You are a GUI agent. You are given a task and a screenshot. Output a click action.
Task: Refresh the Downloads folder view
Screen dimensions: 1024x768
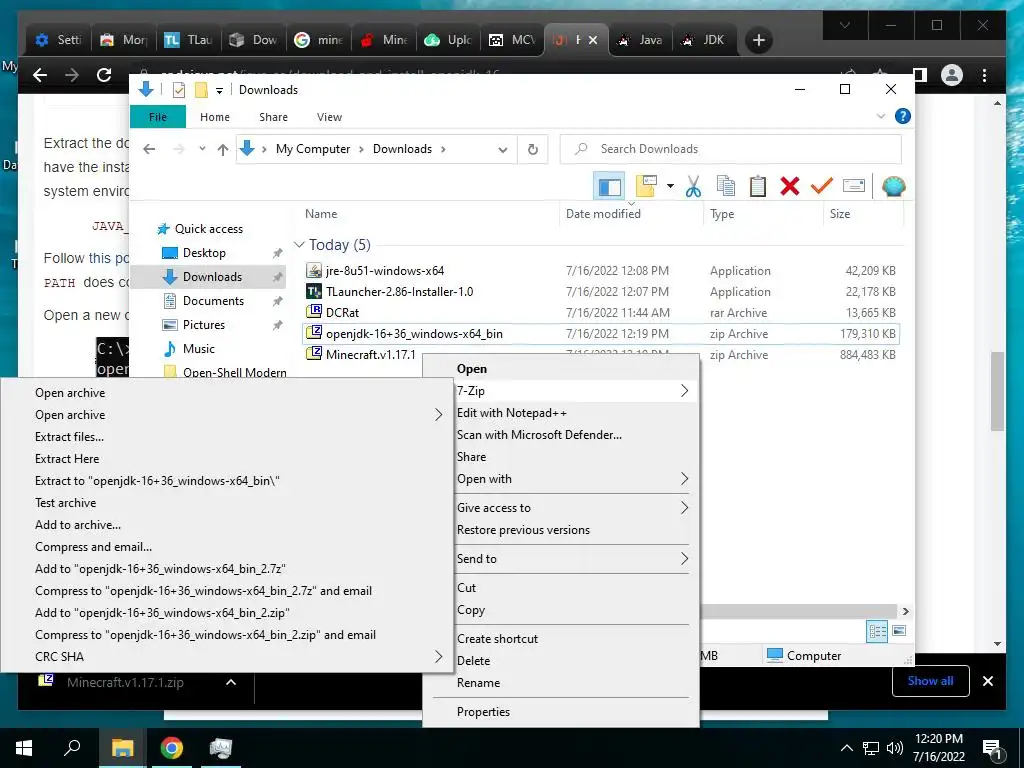coord(533,150)
